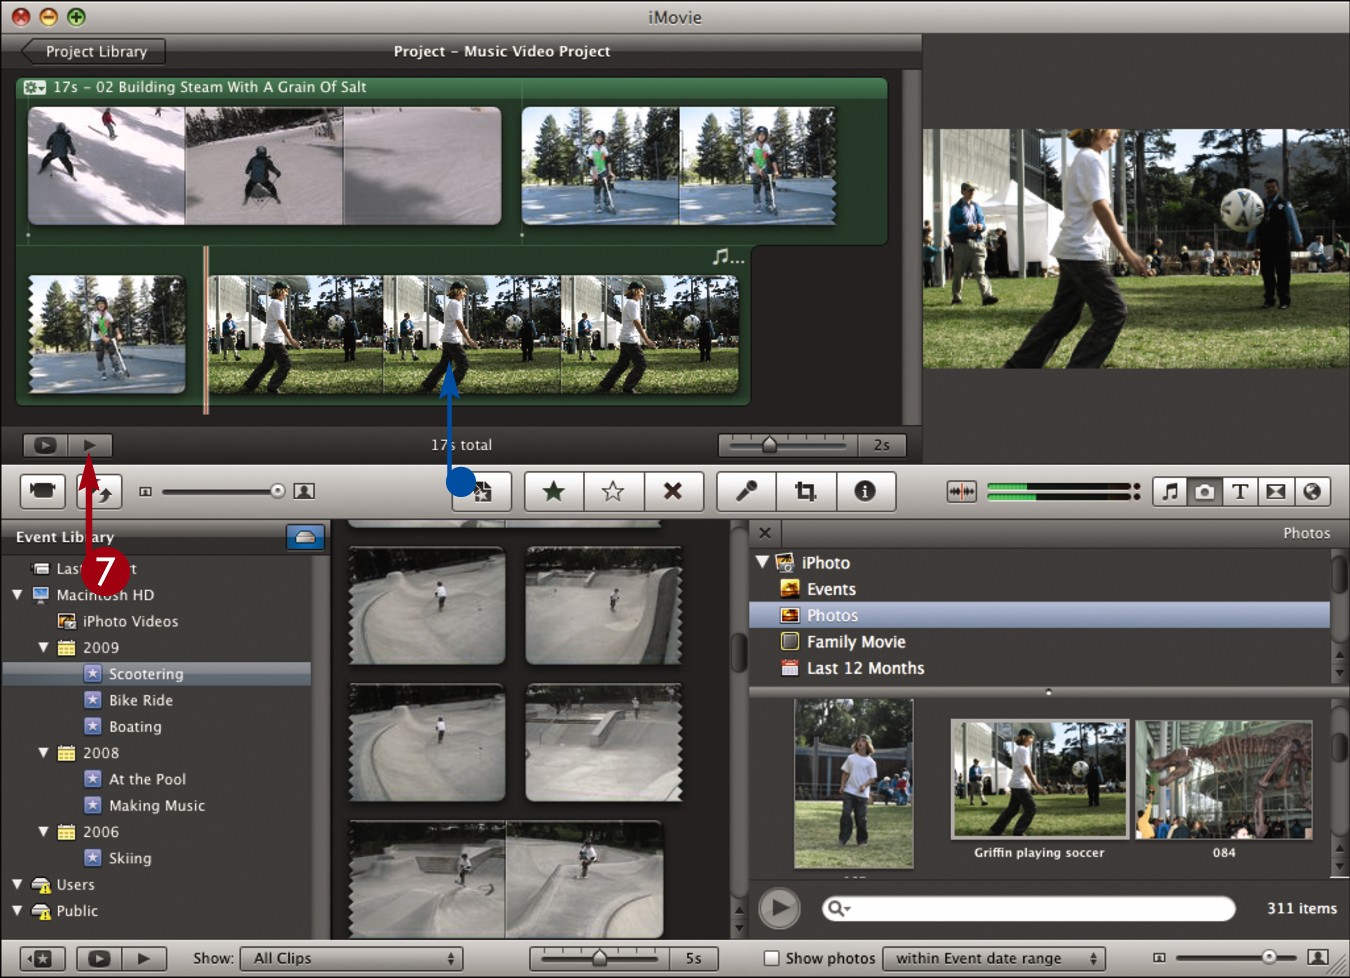
Task: Select the crop and rotate tool
Action: 805,491
